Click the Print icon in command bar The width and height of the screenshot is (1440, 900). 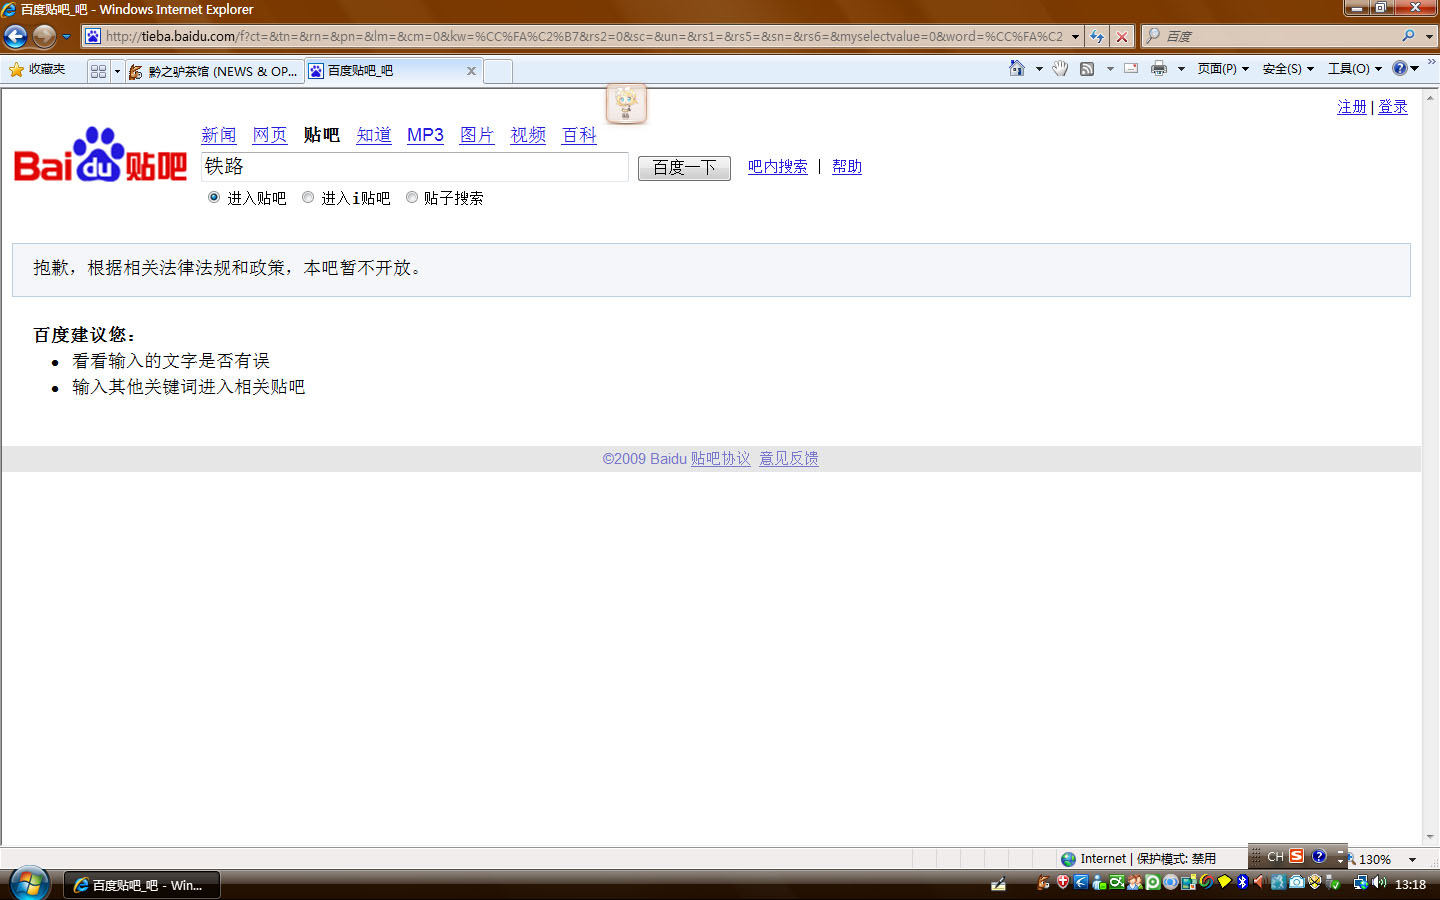pyautogui.click(x=1158, y=69)
